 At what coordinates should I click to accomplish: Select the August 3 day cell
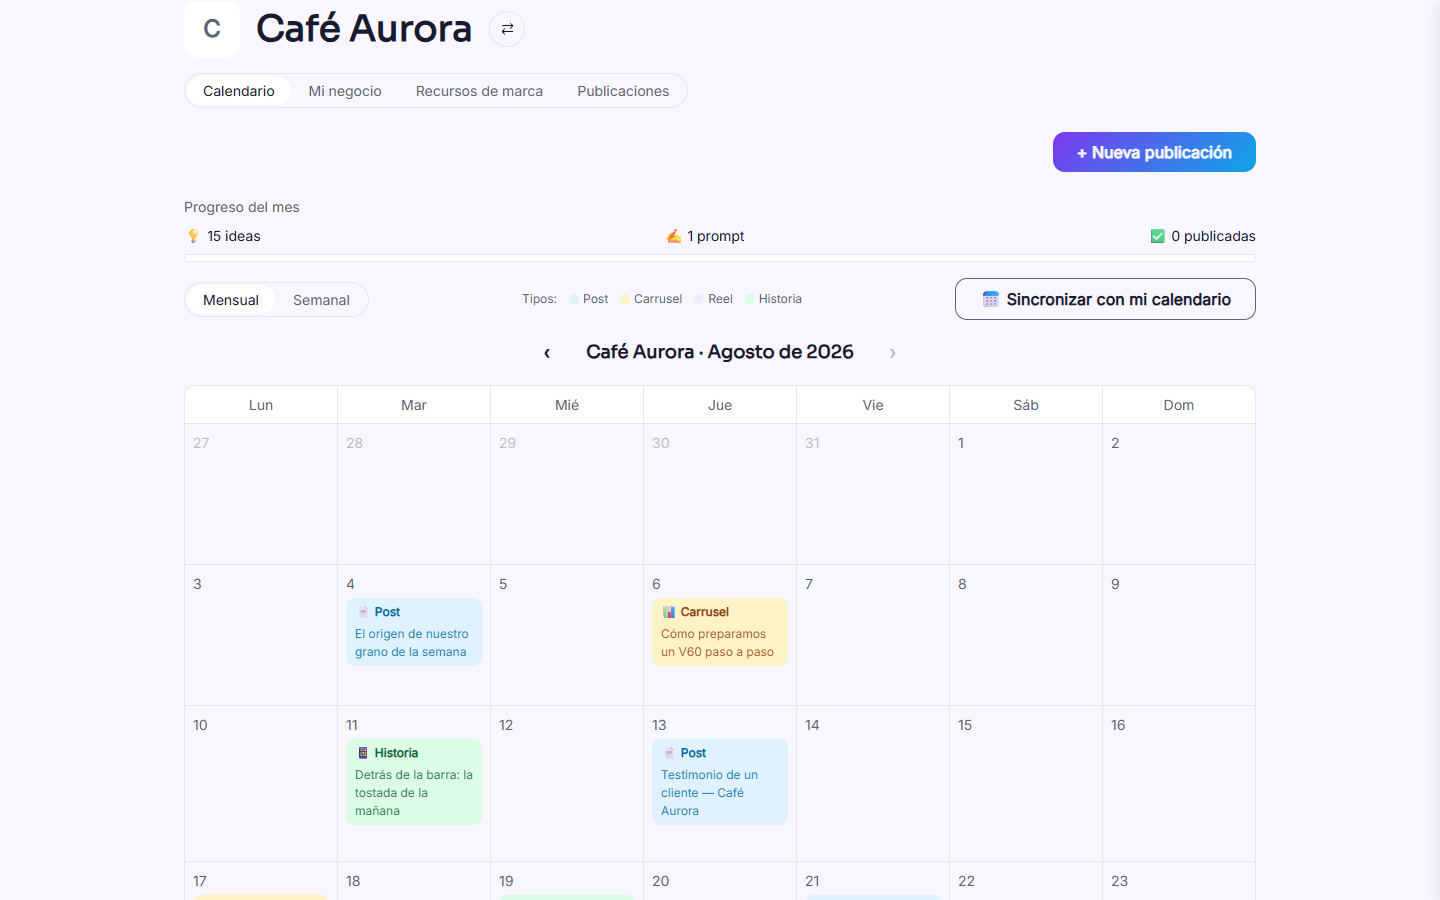coord(261,635)
